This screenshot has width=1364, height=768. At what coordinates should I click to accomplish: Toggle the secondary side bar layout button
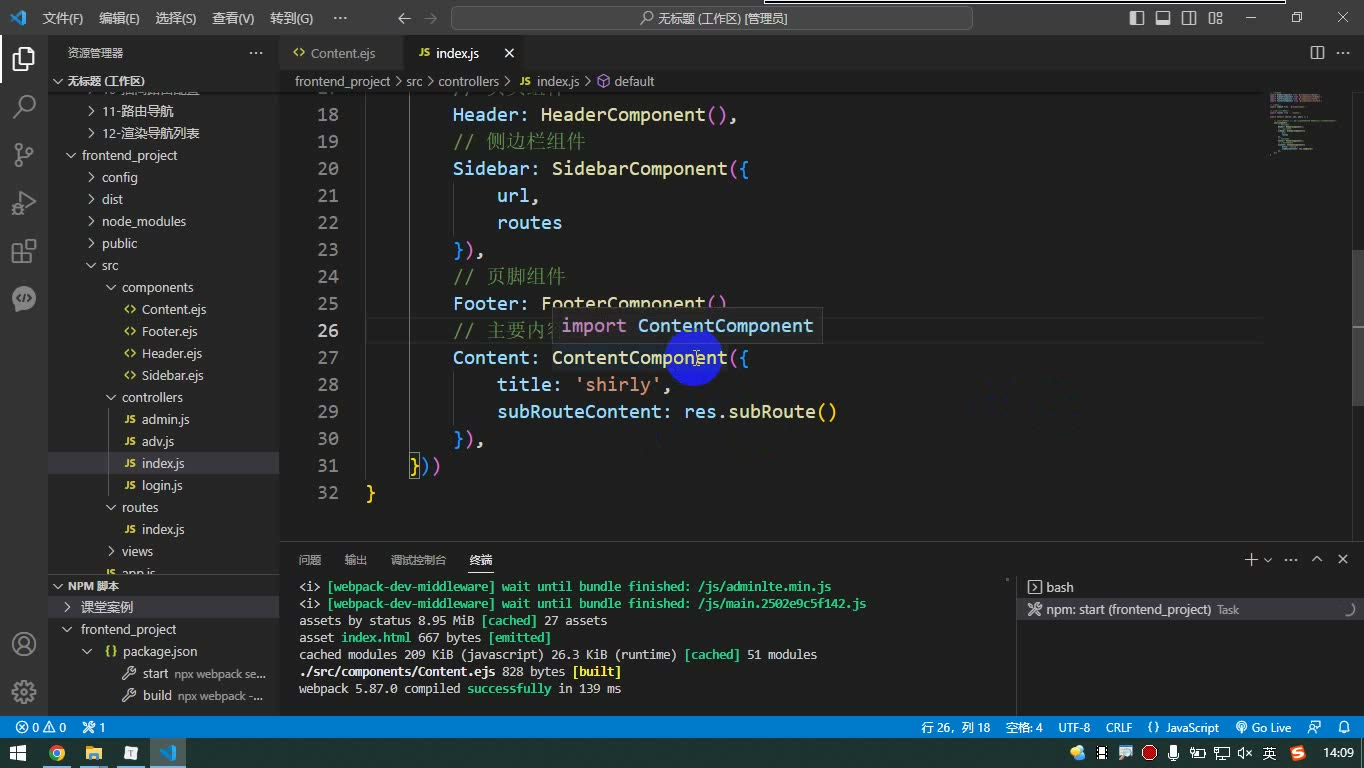(1189, 18)
